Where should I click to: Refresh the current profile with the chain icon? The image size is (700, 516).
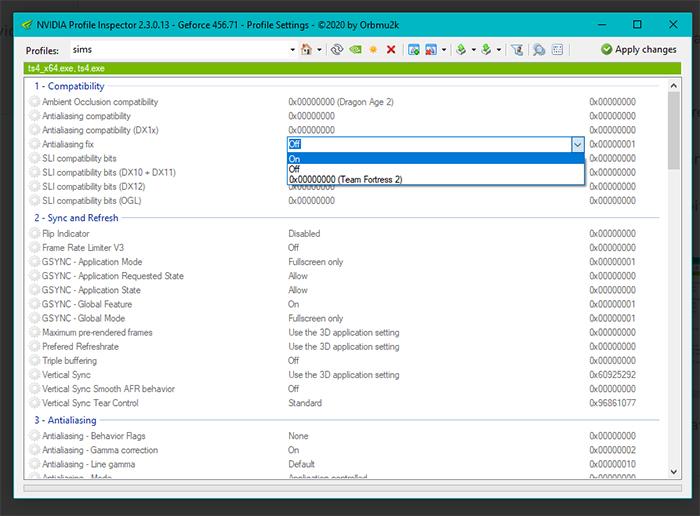point(337,50)
